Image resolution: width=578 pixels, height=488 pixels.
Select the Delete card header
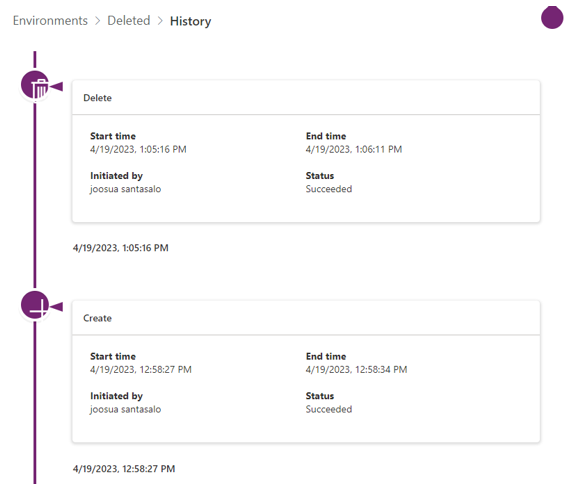coord(306,98)
